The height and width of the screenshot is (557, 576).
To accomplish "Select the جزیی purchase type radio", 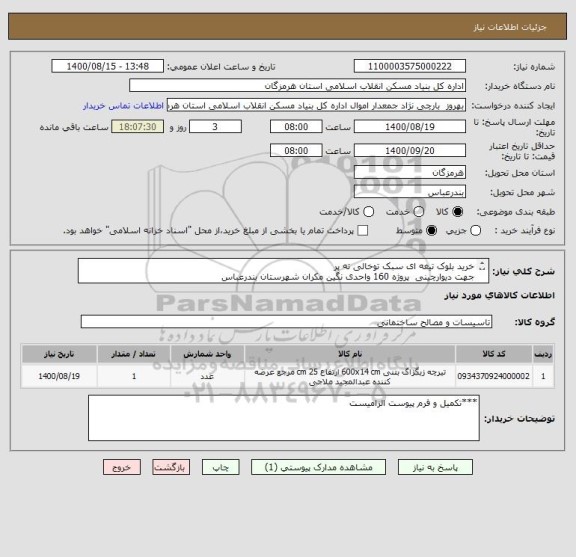I will [475, 231].
